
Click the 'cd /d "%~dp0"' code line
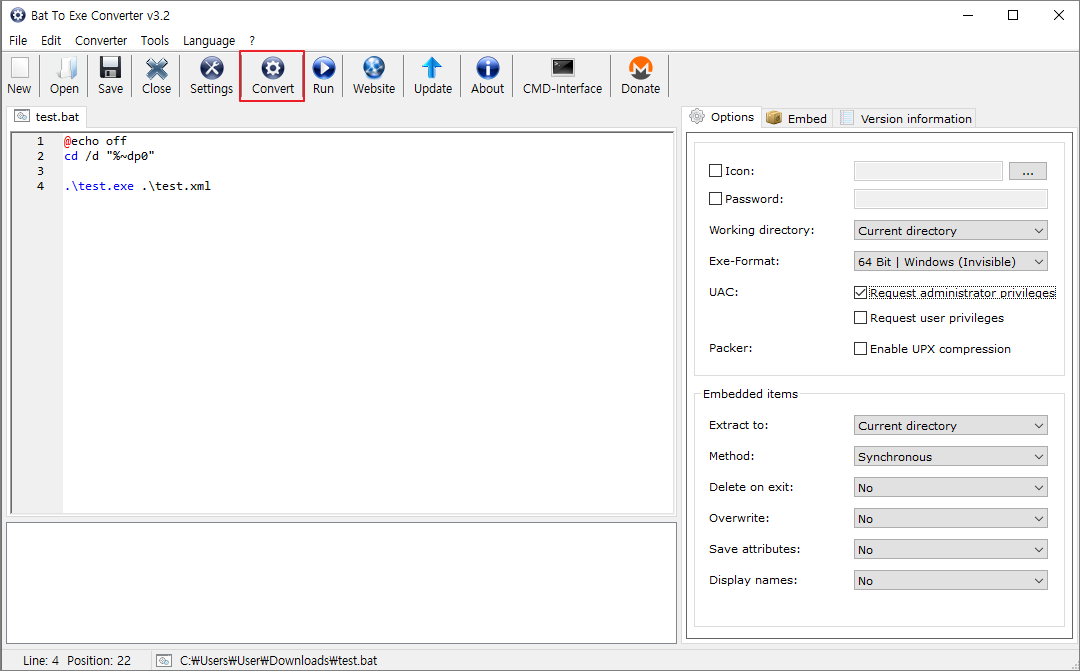pyautogui.click(x=110, y=156)
